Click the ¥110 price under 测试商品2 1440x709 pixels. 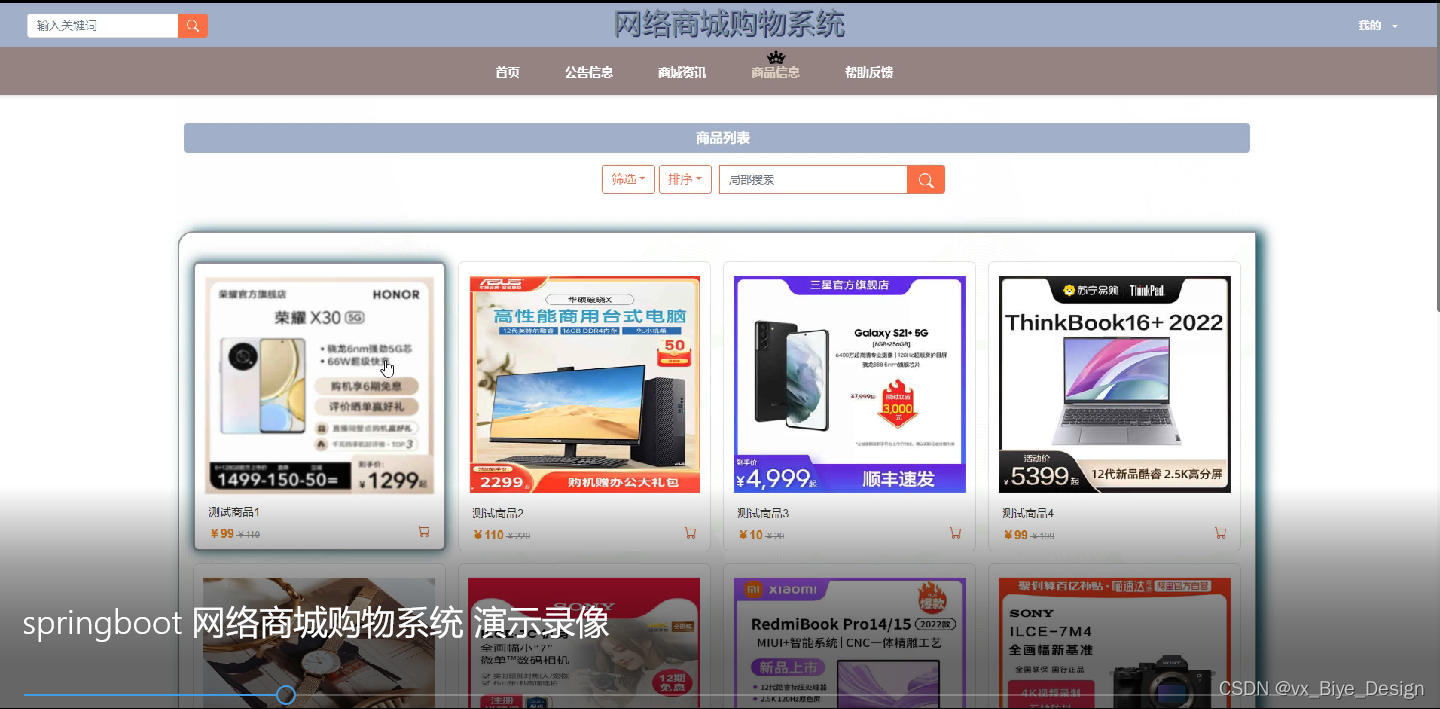tap(488, 534)
